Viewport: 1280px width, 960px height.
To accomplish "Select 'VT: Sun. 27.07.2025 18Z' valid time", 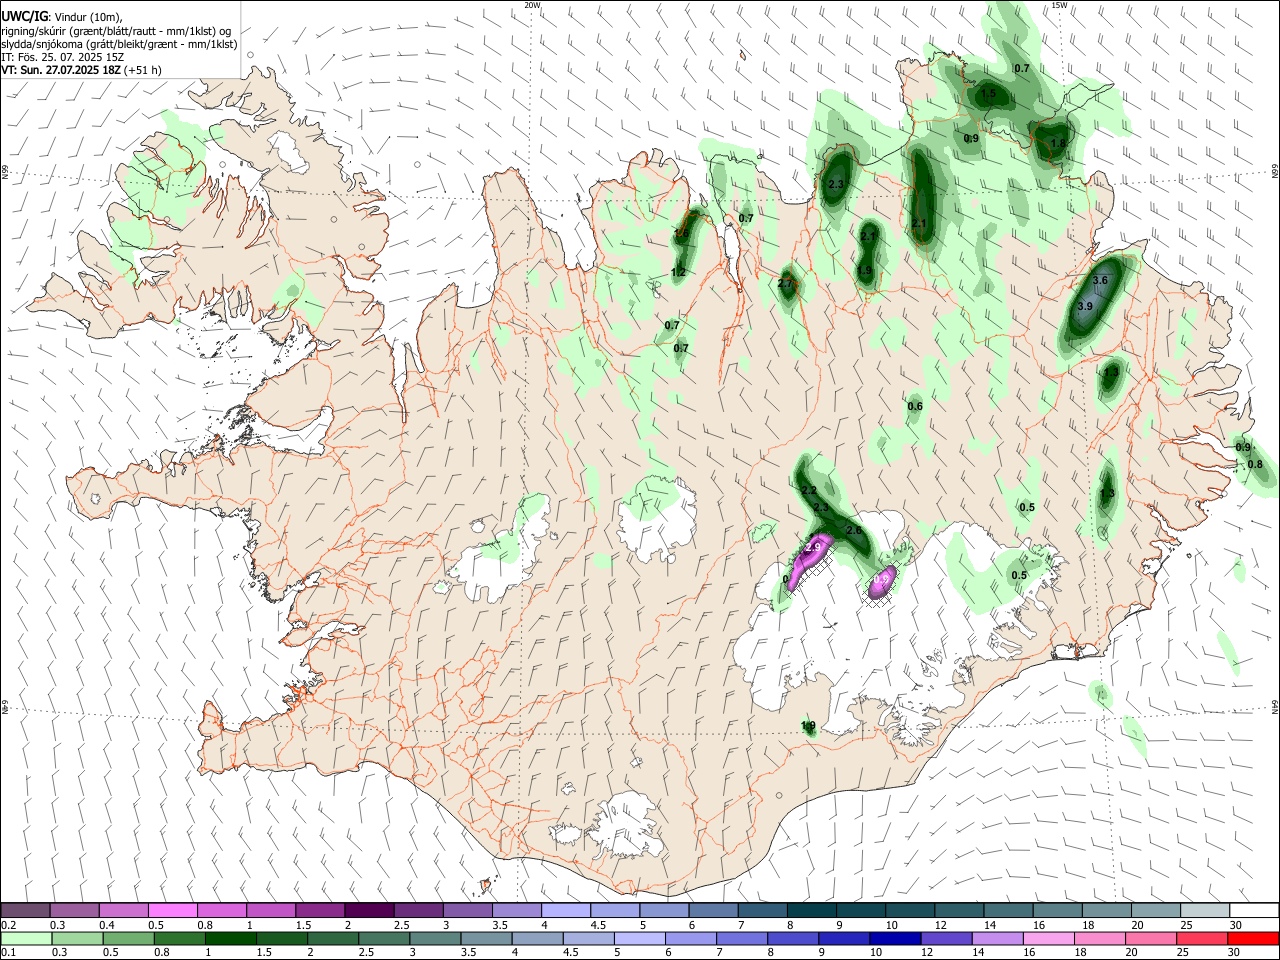I will click(x=62, y=70).
